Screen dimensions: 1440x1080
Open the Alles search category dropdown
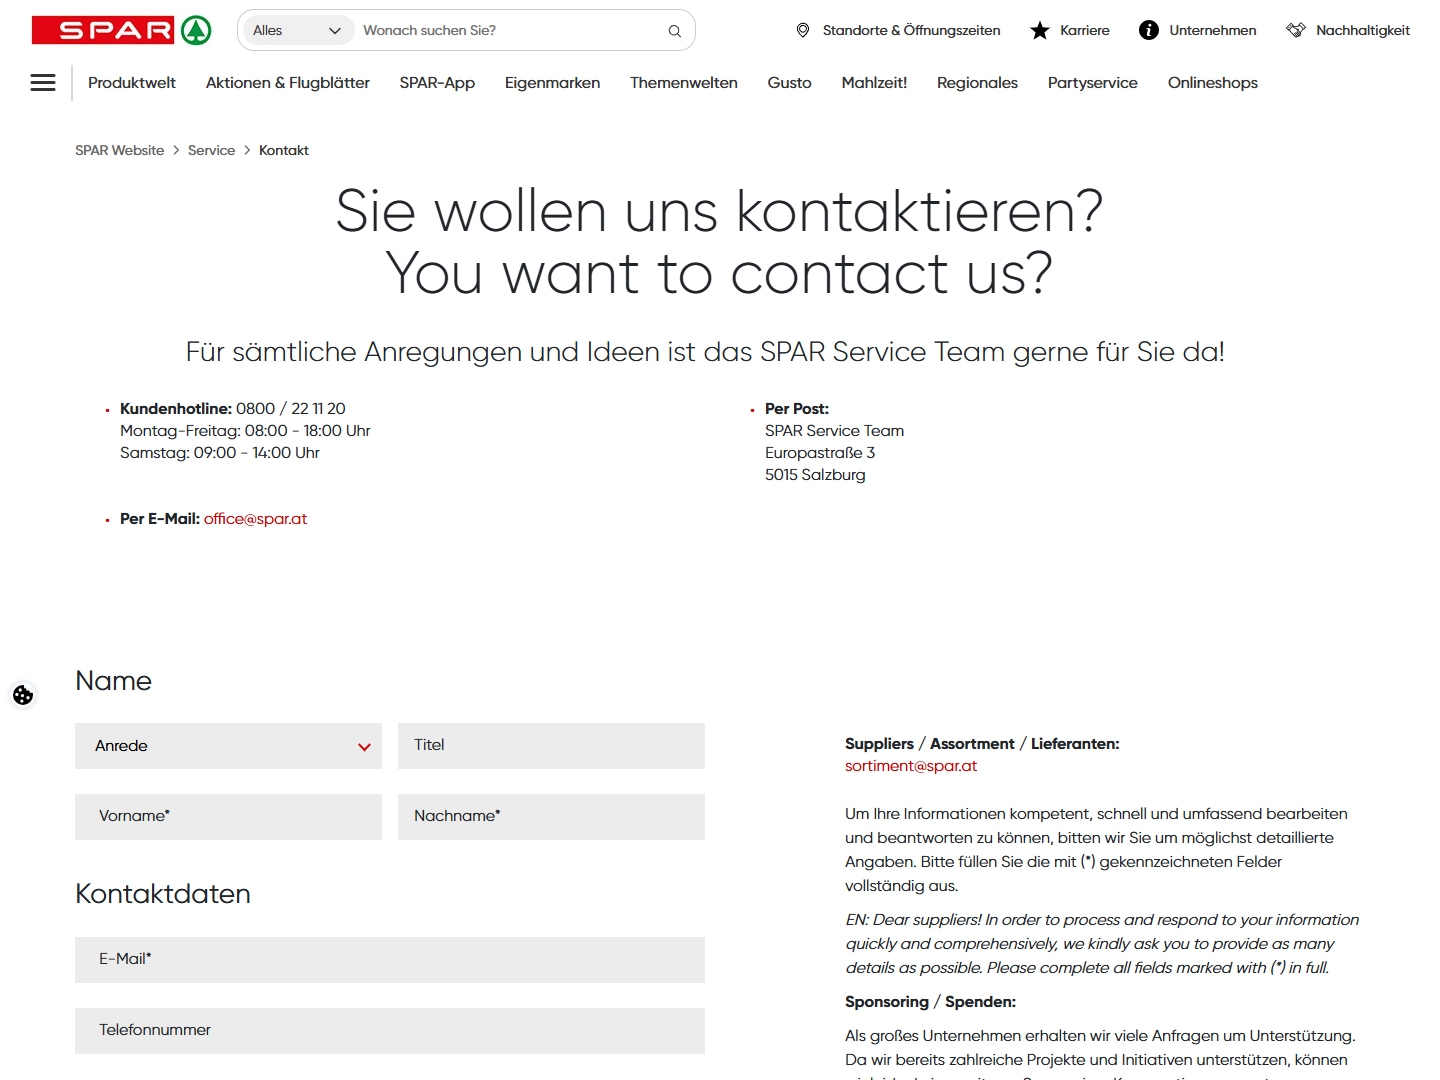pos(297,30)
